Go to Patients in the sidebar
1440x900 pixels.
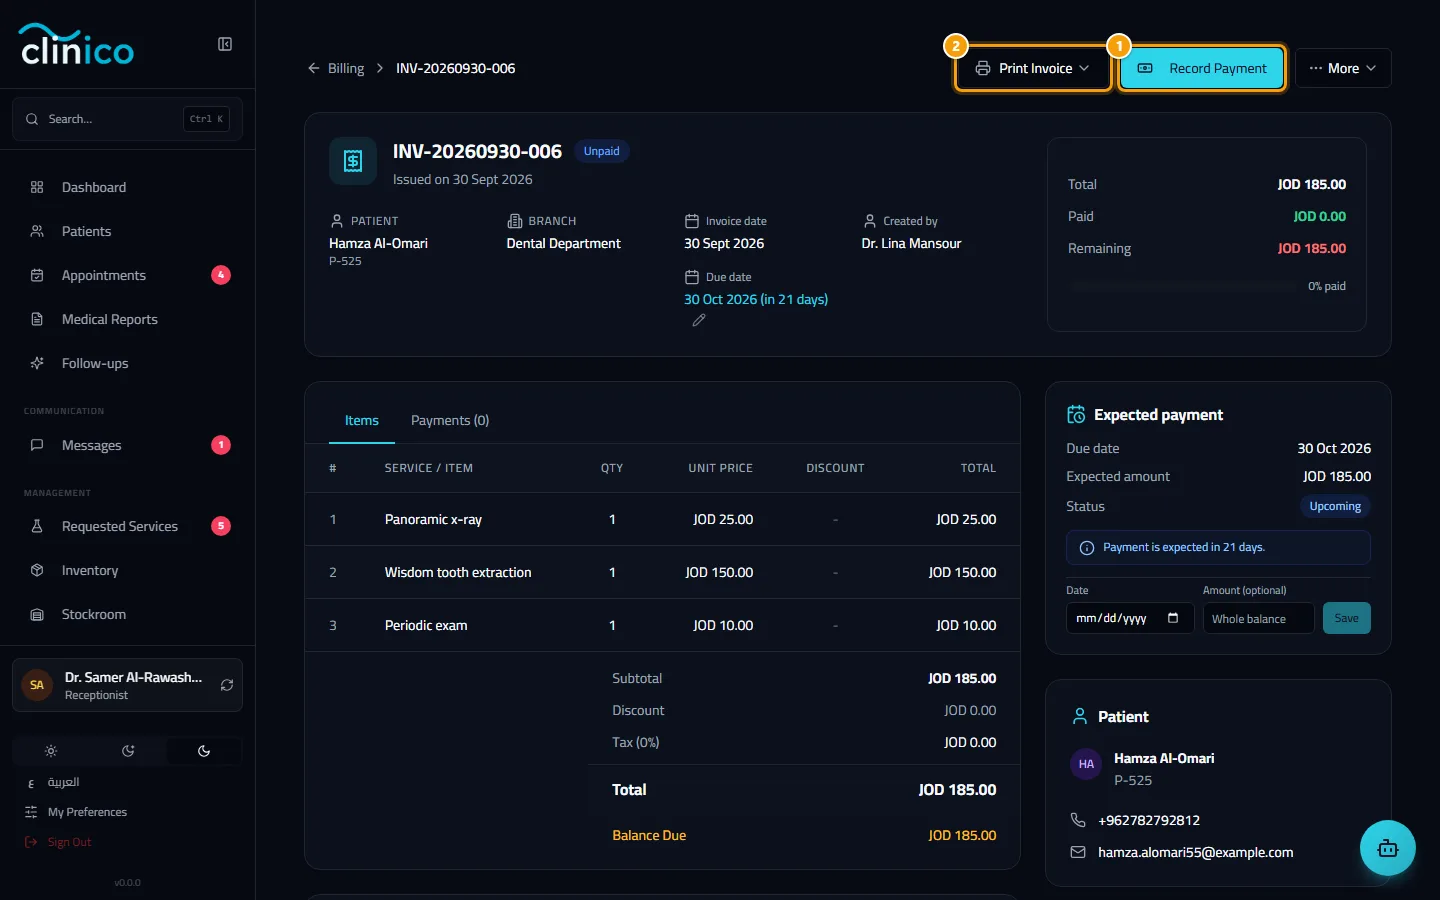point(127,231)
